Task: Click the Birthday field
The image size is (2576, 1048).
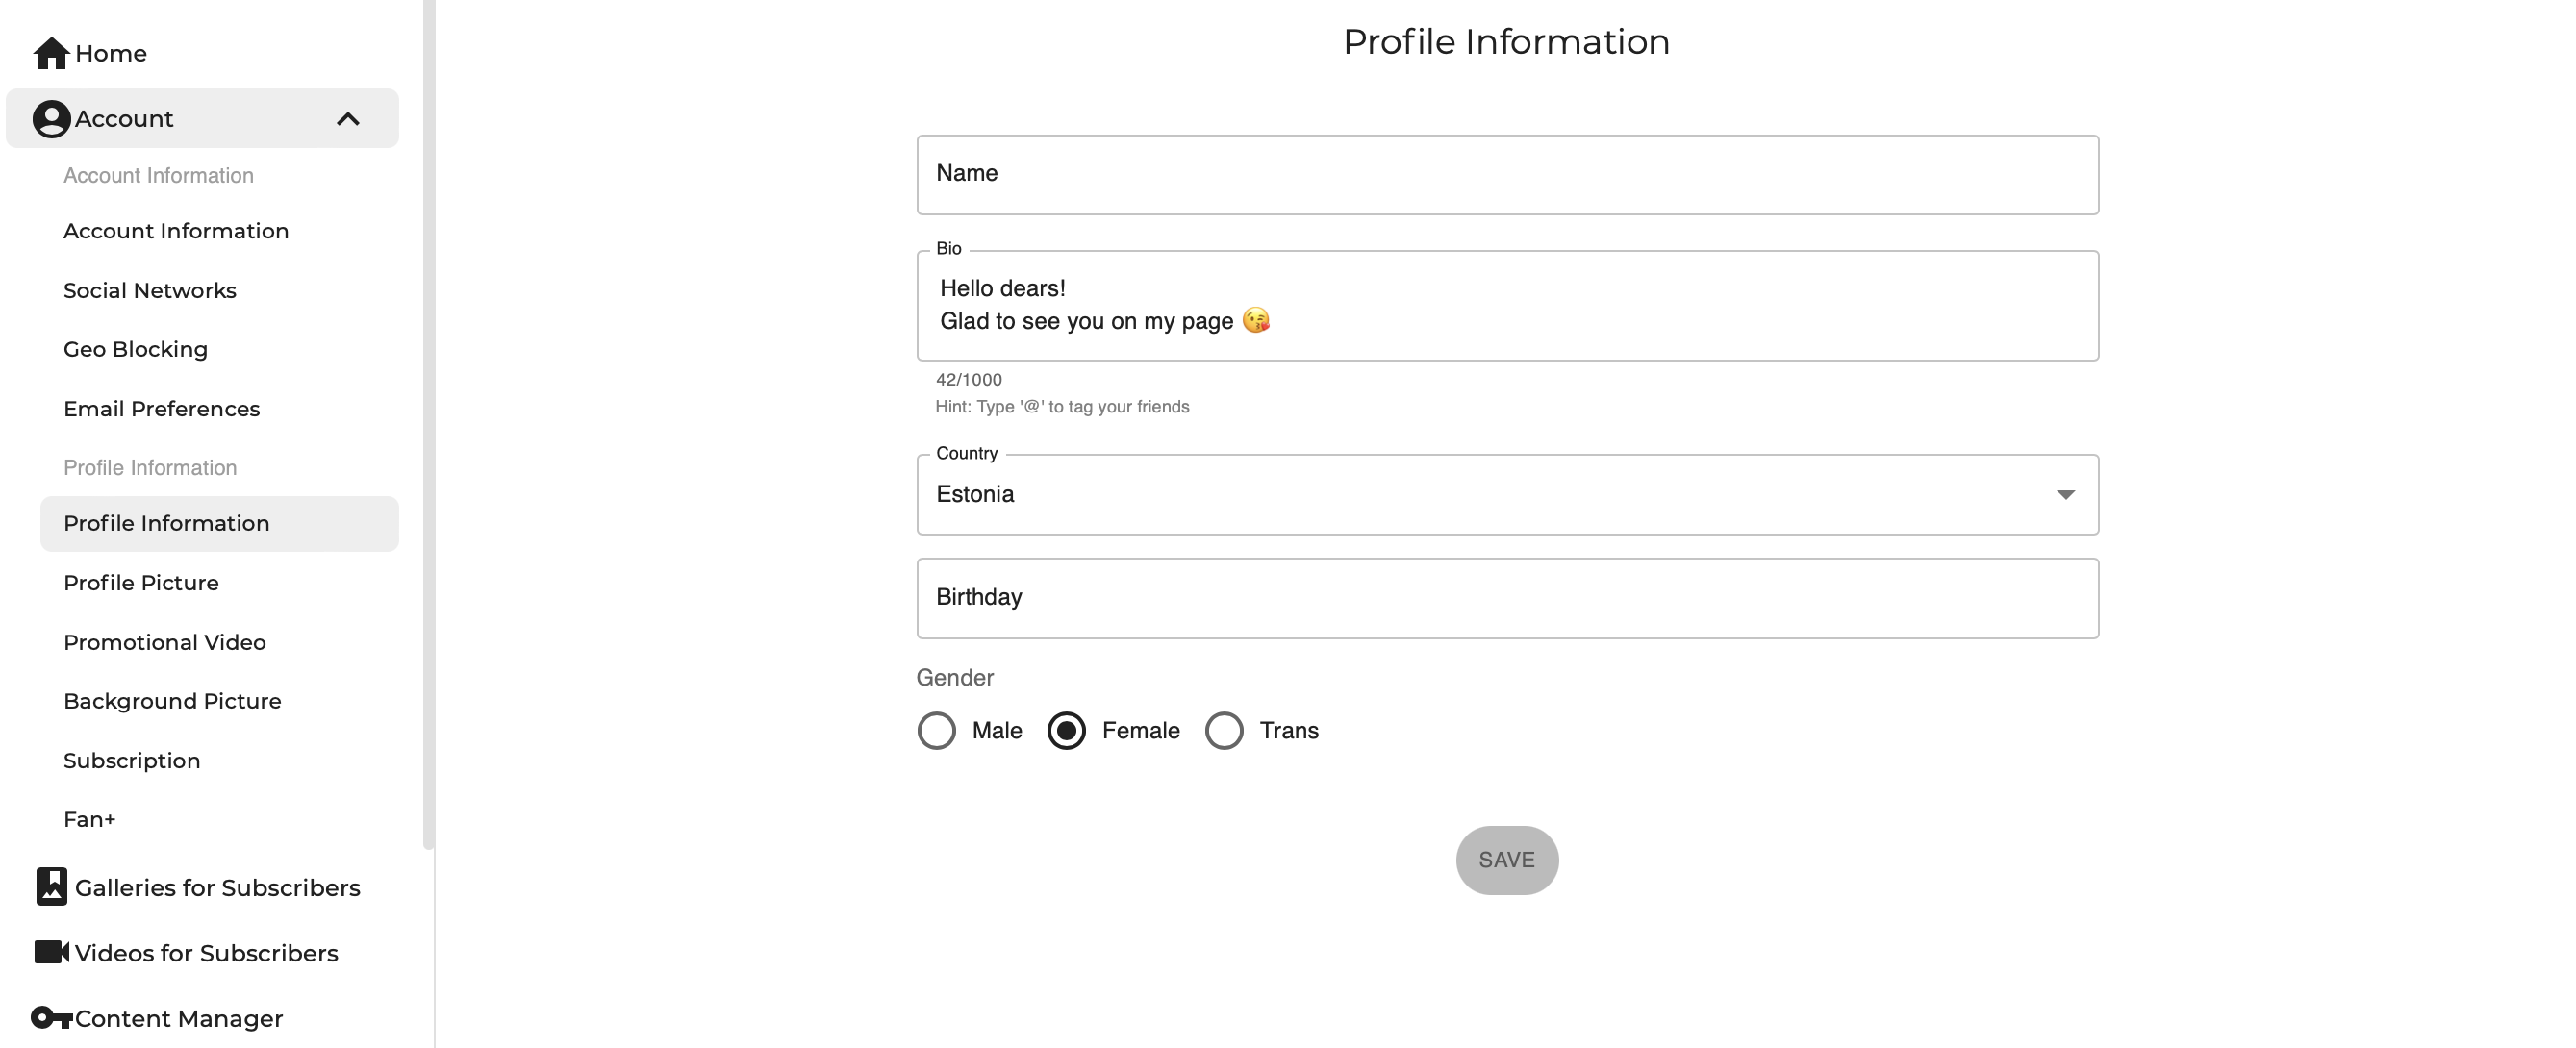Action: click(1507, 598)
